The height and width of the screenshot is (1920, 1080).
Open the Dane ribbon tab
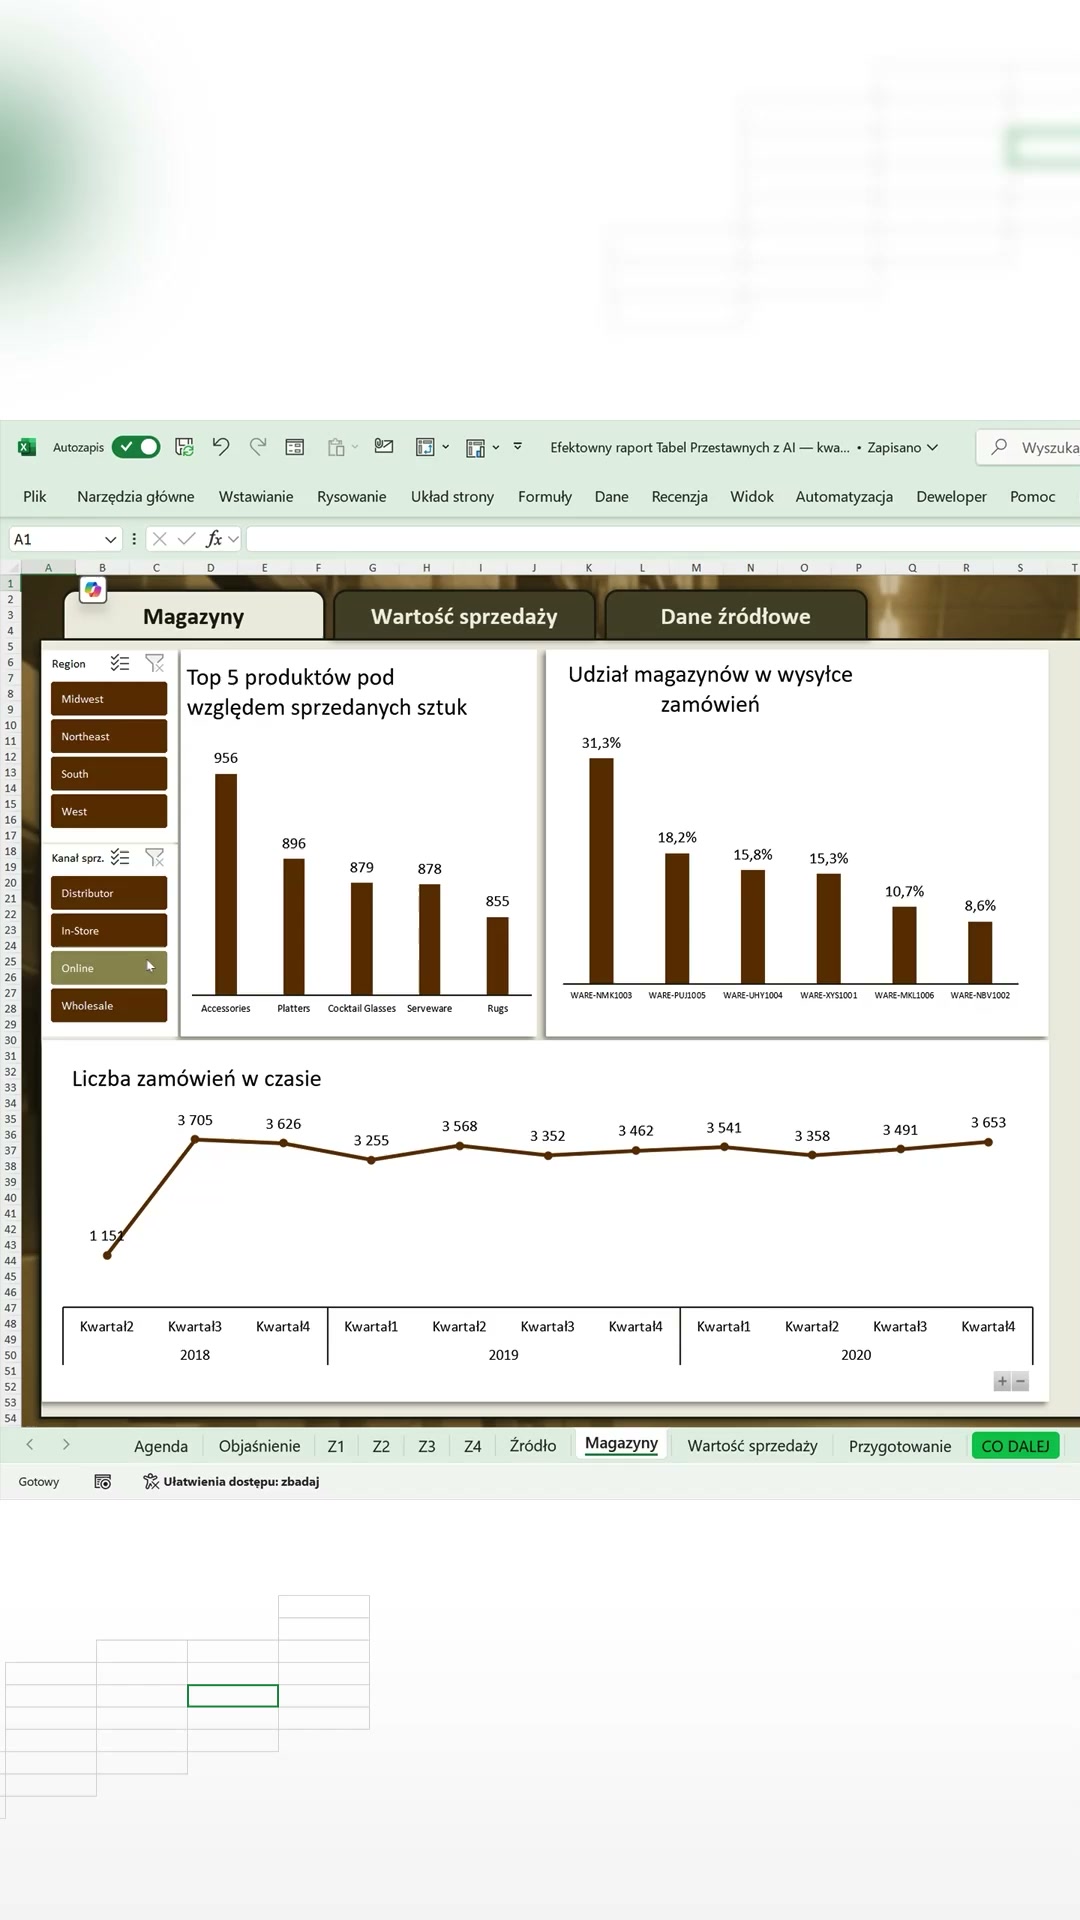point(612,496)
